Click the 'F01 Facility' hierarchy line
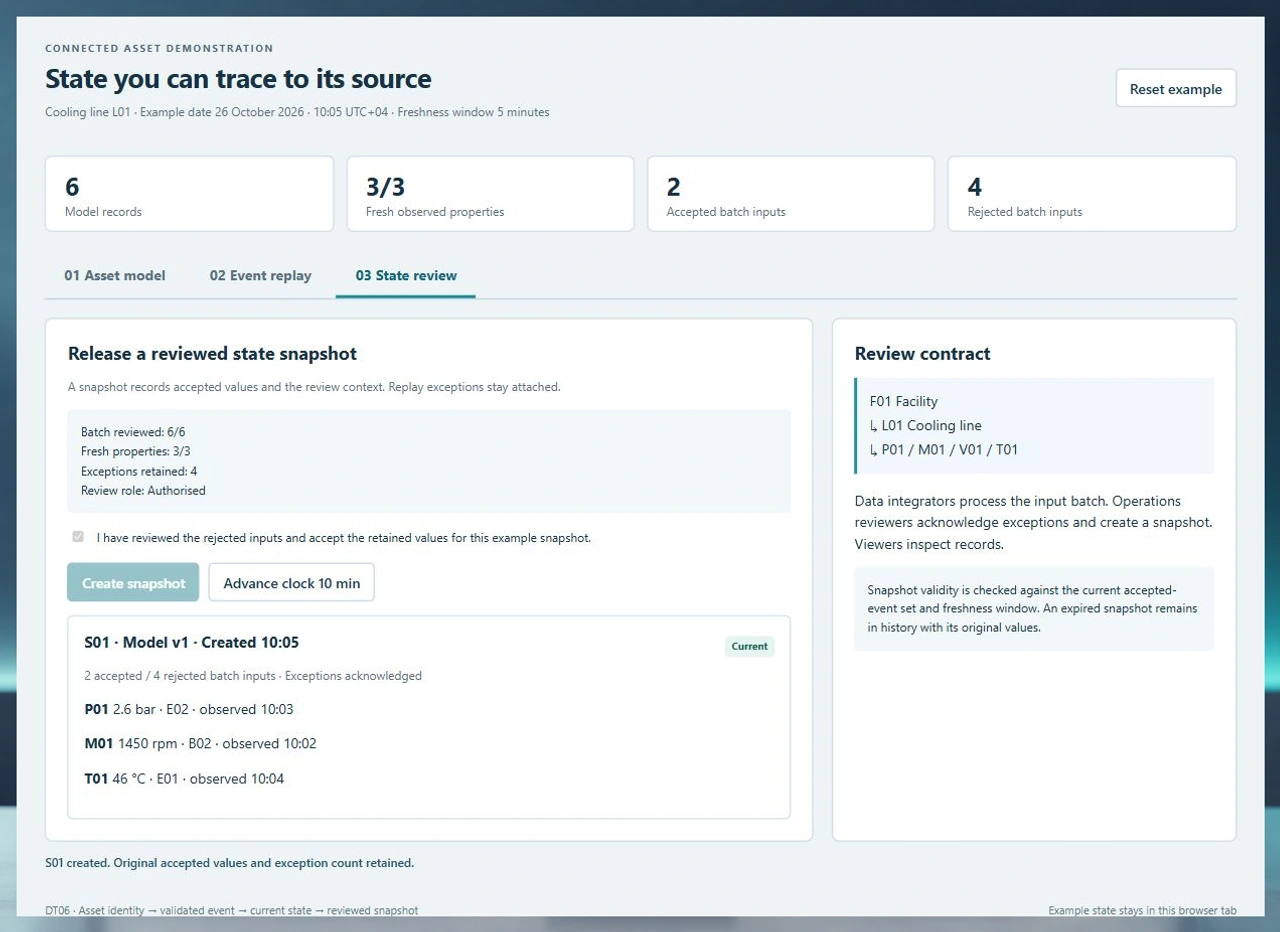This screenshot has width=1280, height=932. [904, 401]
